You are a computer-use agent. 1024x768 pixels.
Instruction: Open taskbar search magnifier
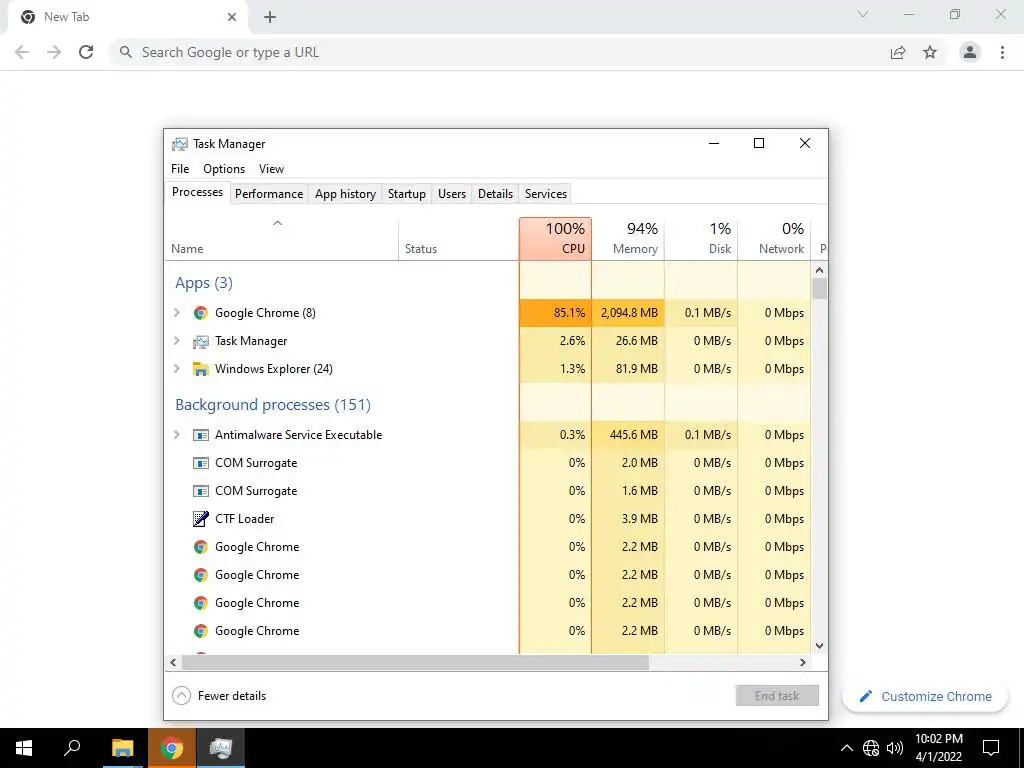72,748
